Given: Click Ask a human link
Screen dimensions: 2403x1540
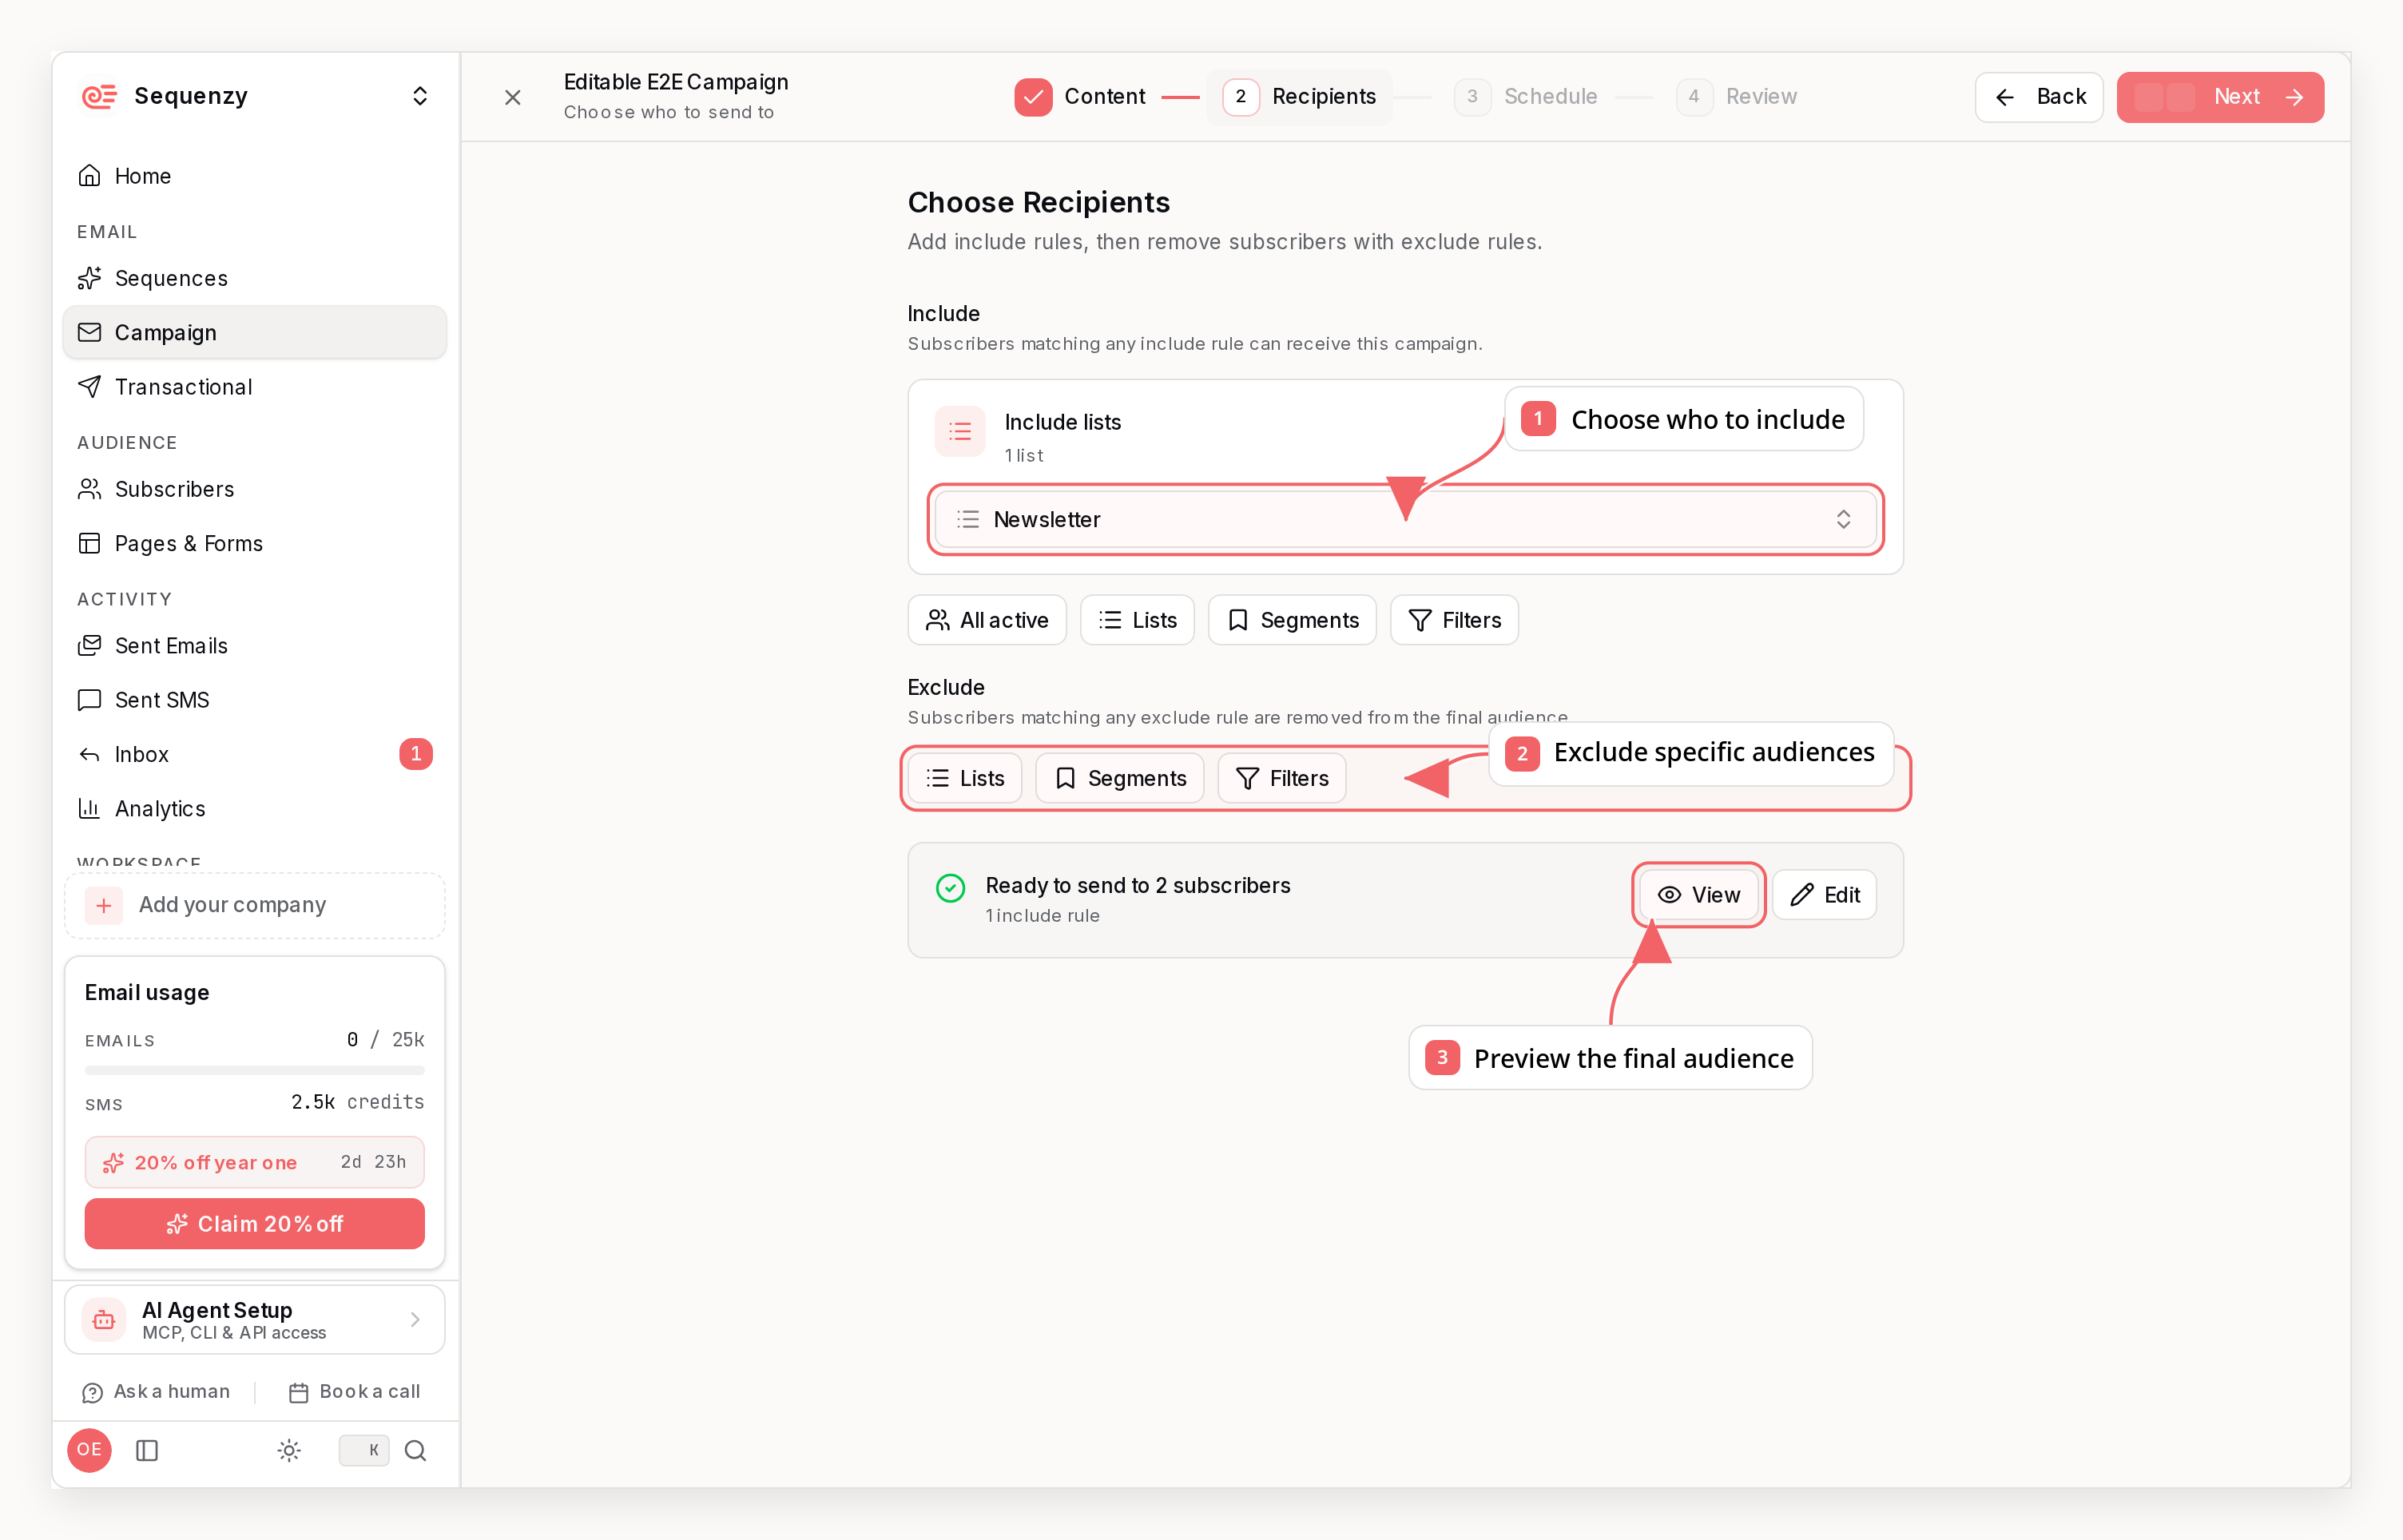Looking at the screenshot, I should coord(156,1392).
